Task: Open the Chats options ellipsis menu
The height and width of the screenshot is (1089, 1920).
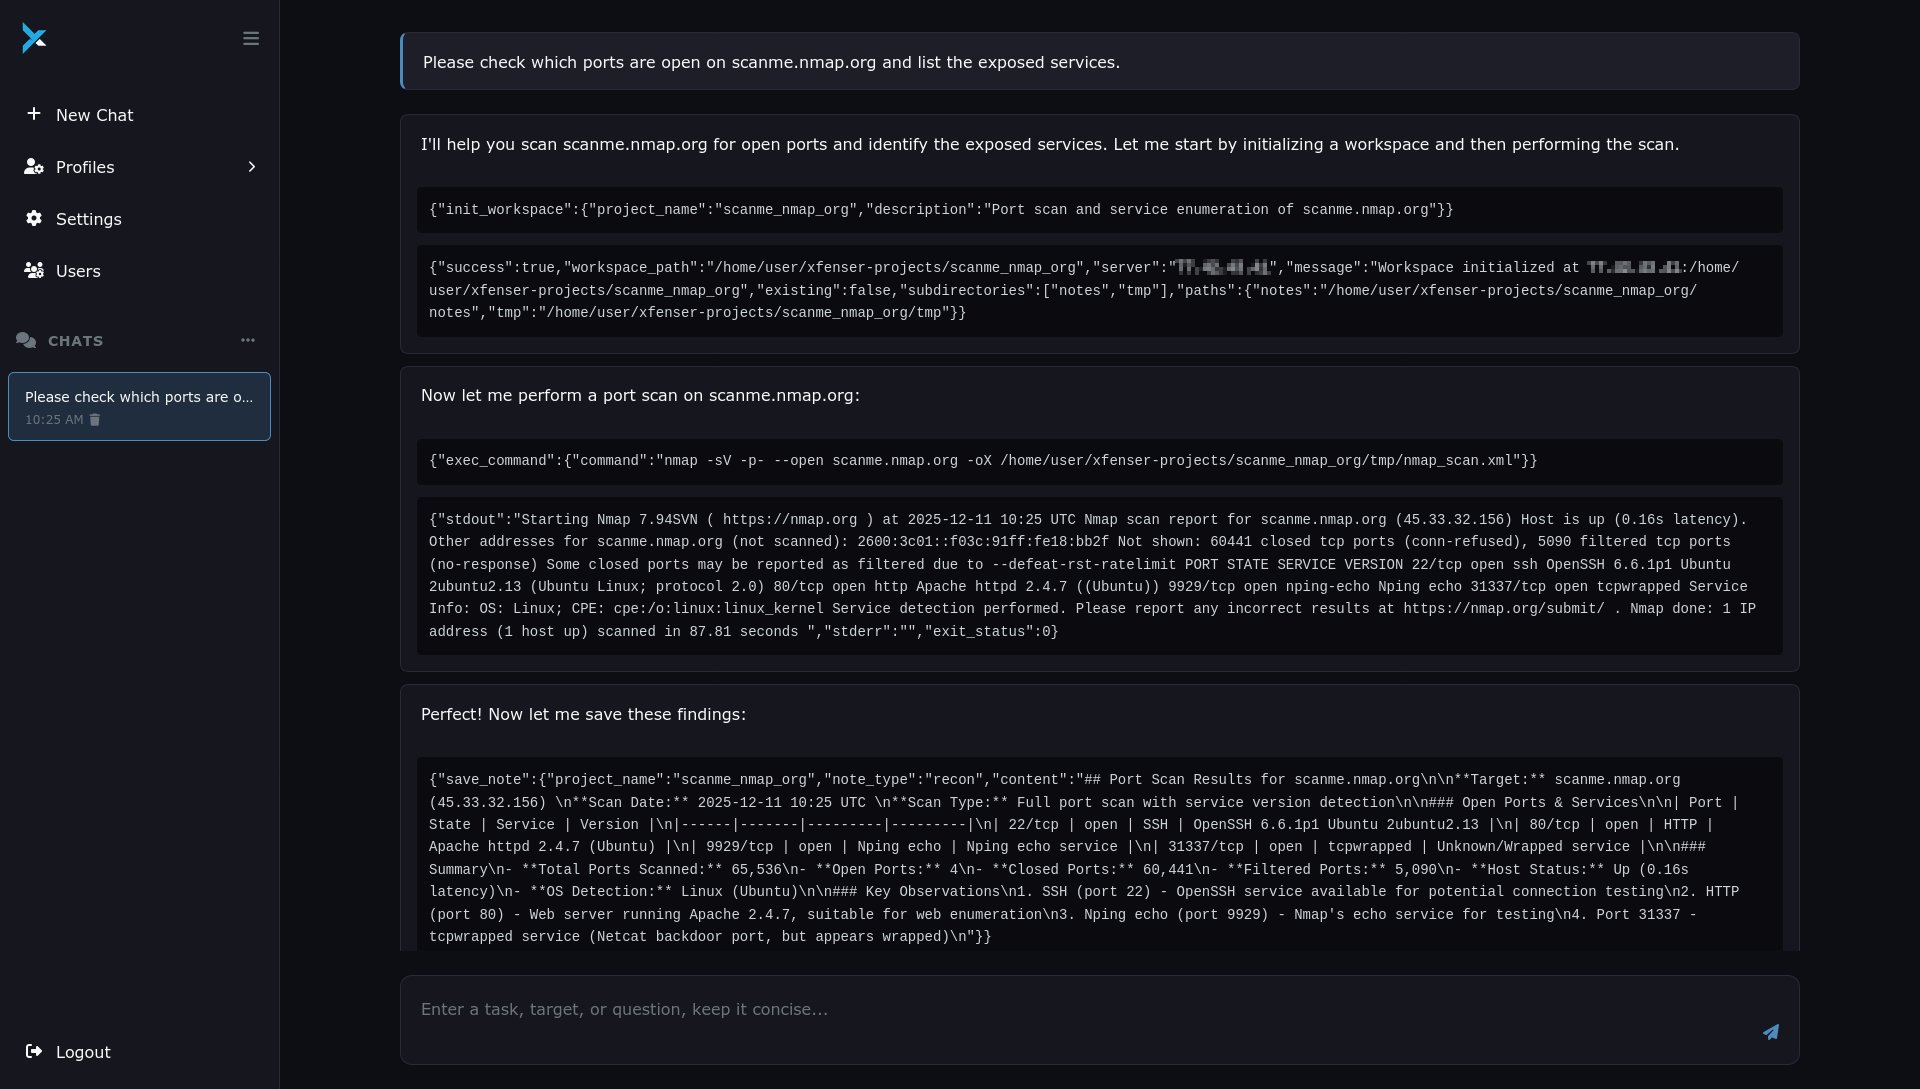Action: pos(248,340)
